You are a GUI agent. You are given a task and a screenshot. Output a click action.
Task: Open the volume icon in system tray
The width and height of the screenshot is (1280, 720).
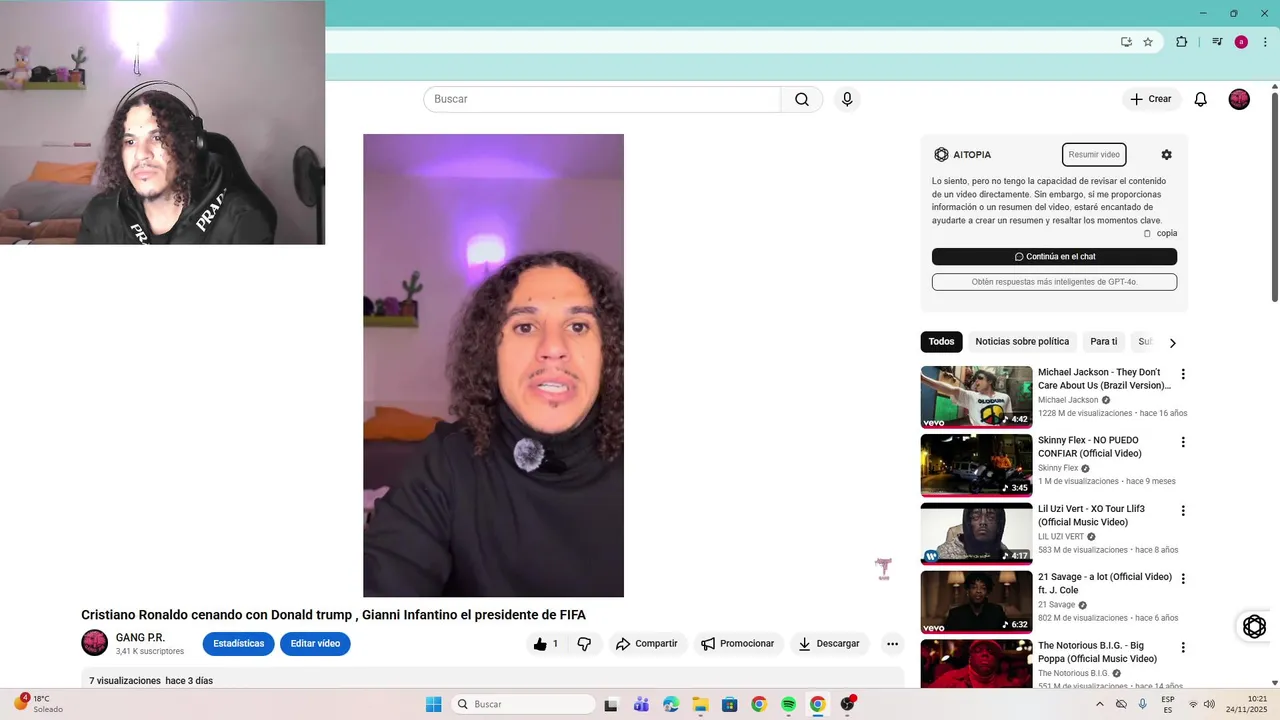pyautogui.click(x=1211, y=705)
